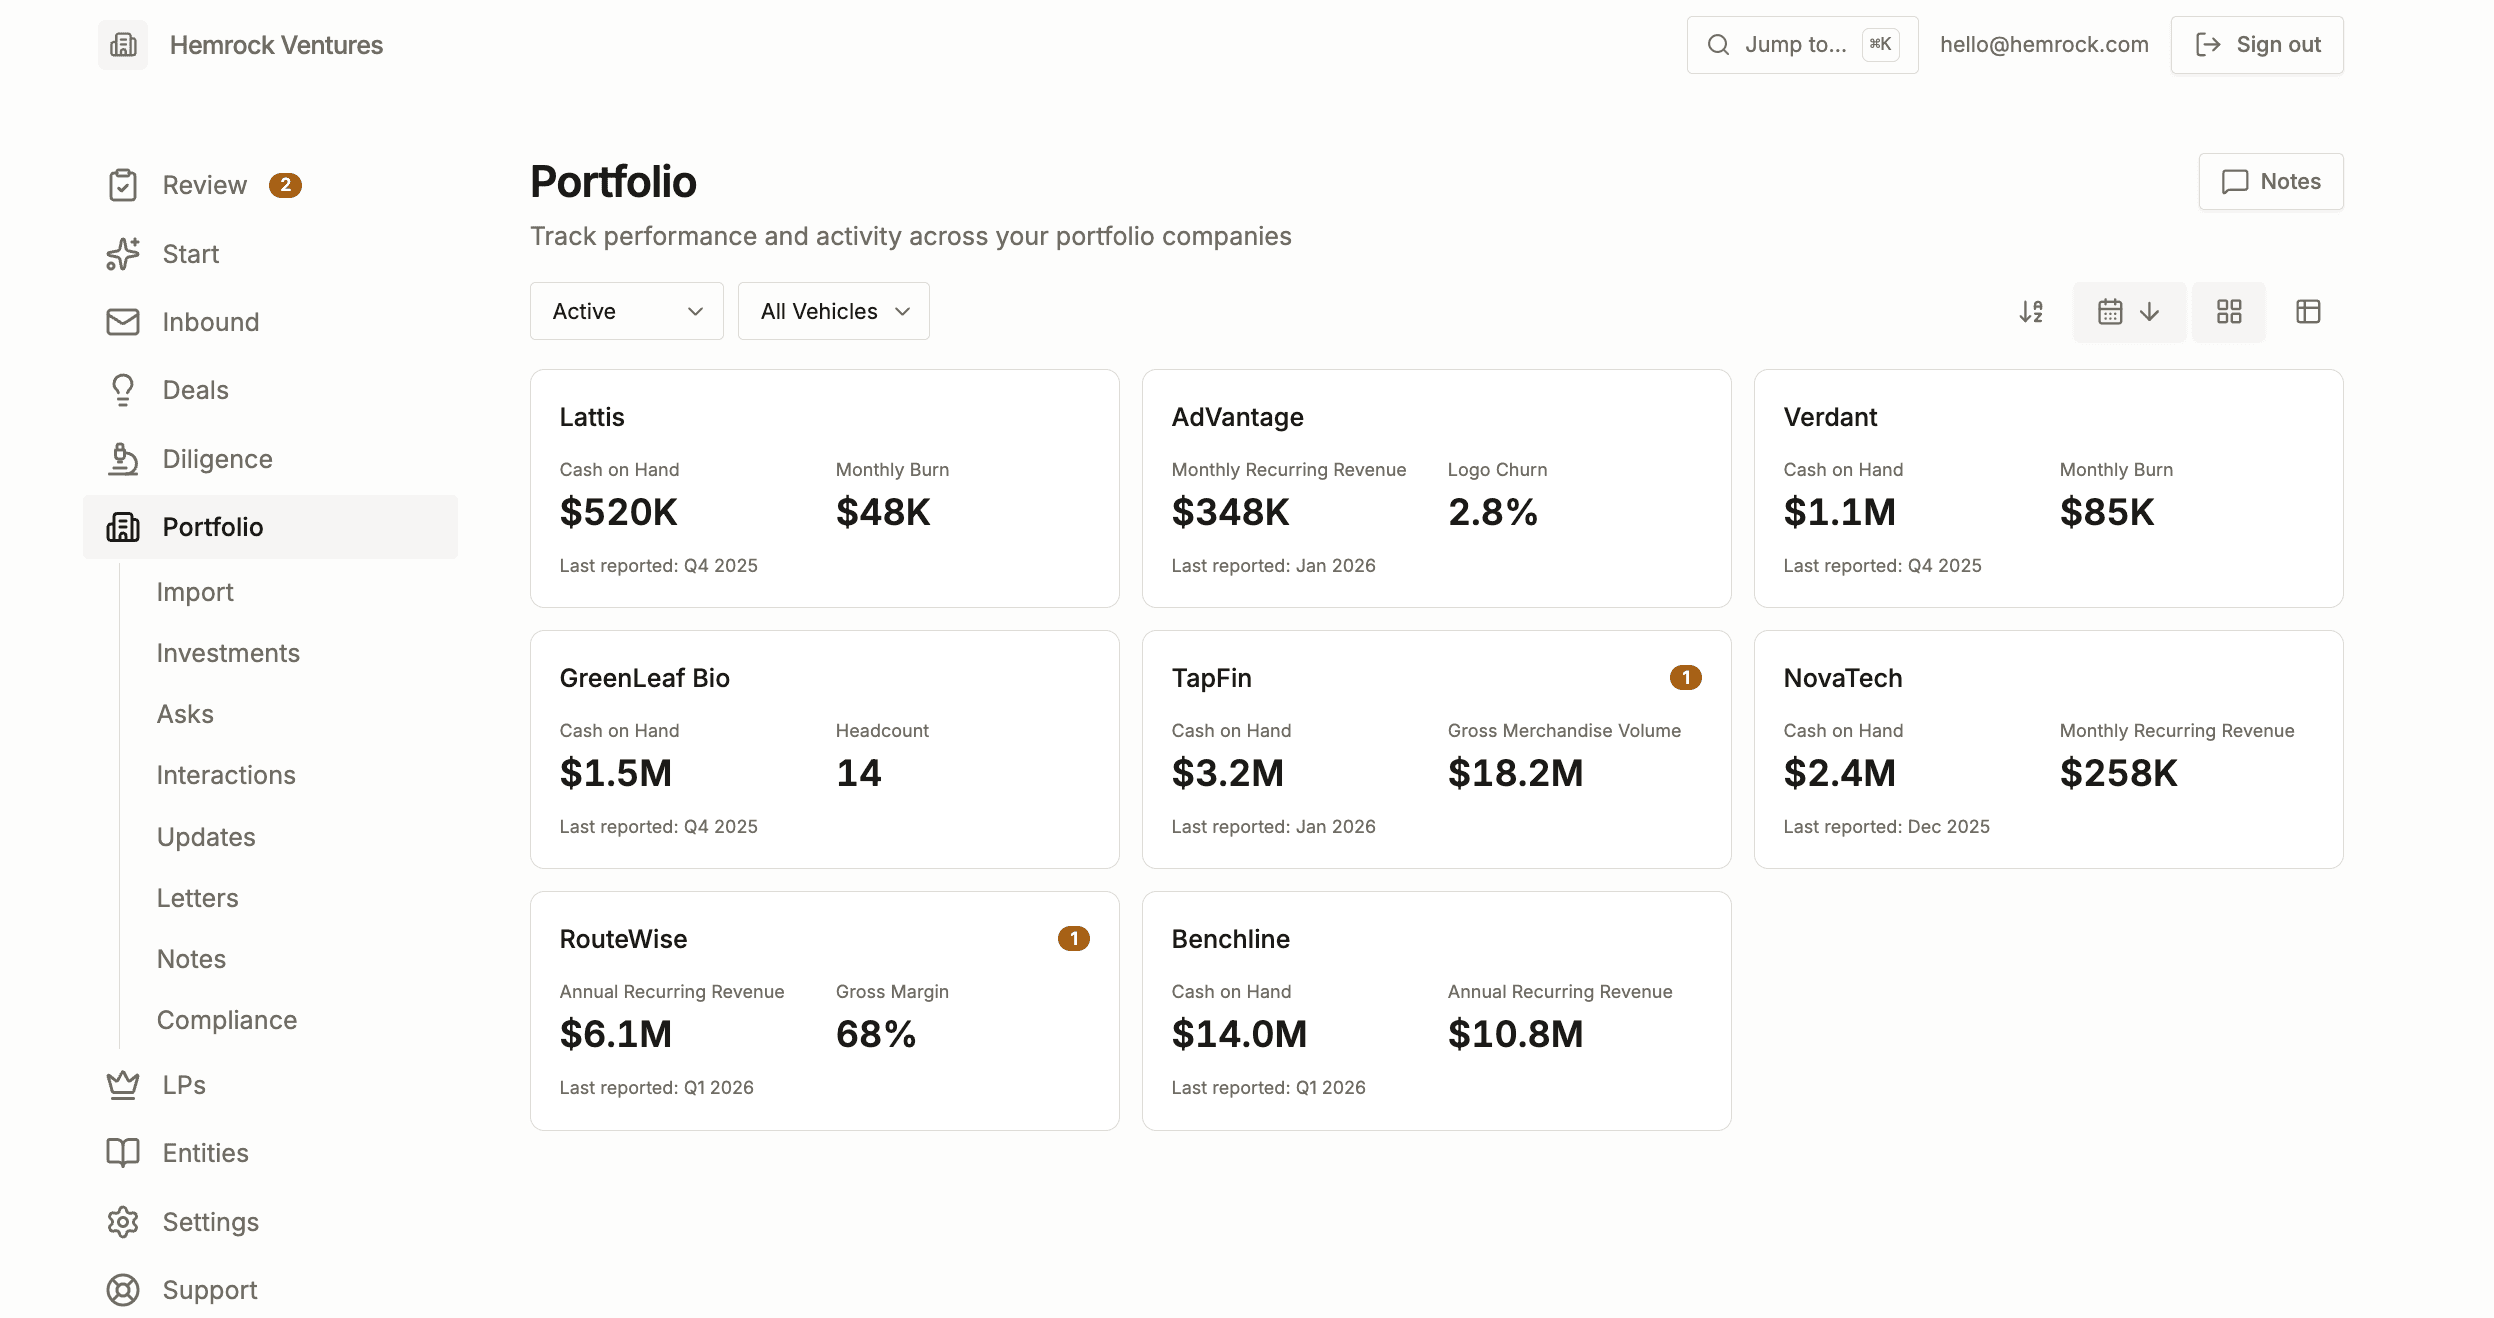Sort by date using calendar arrow icon
The height and width of the screenshot is (1318, 2494).
point(2129,312)
